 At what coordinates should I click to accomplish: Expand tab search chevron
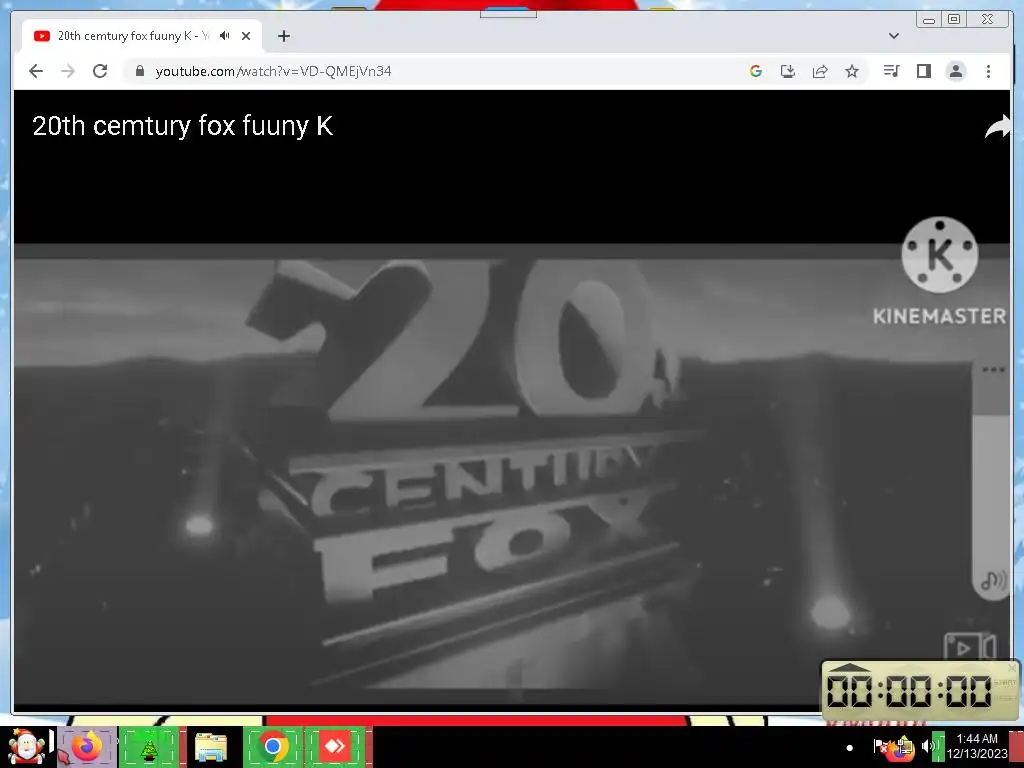click(x=894, y=36)
